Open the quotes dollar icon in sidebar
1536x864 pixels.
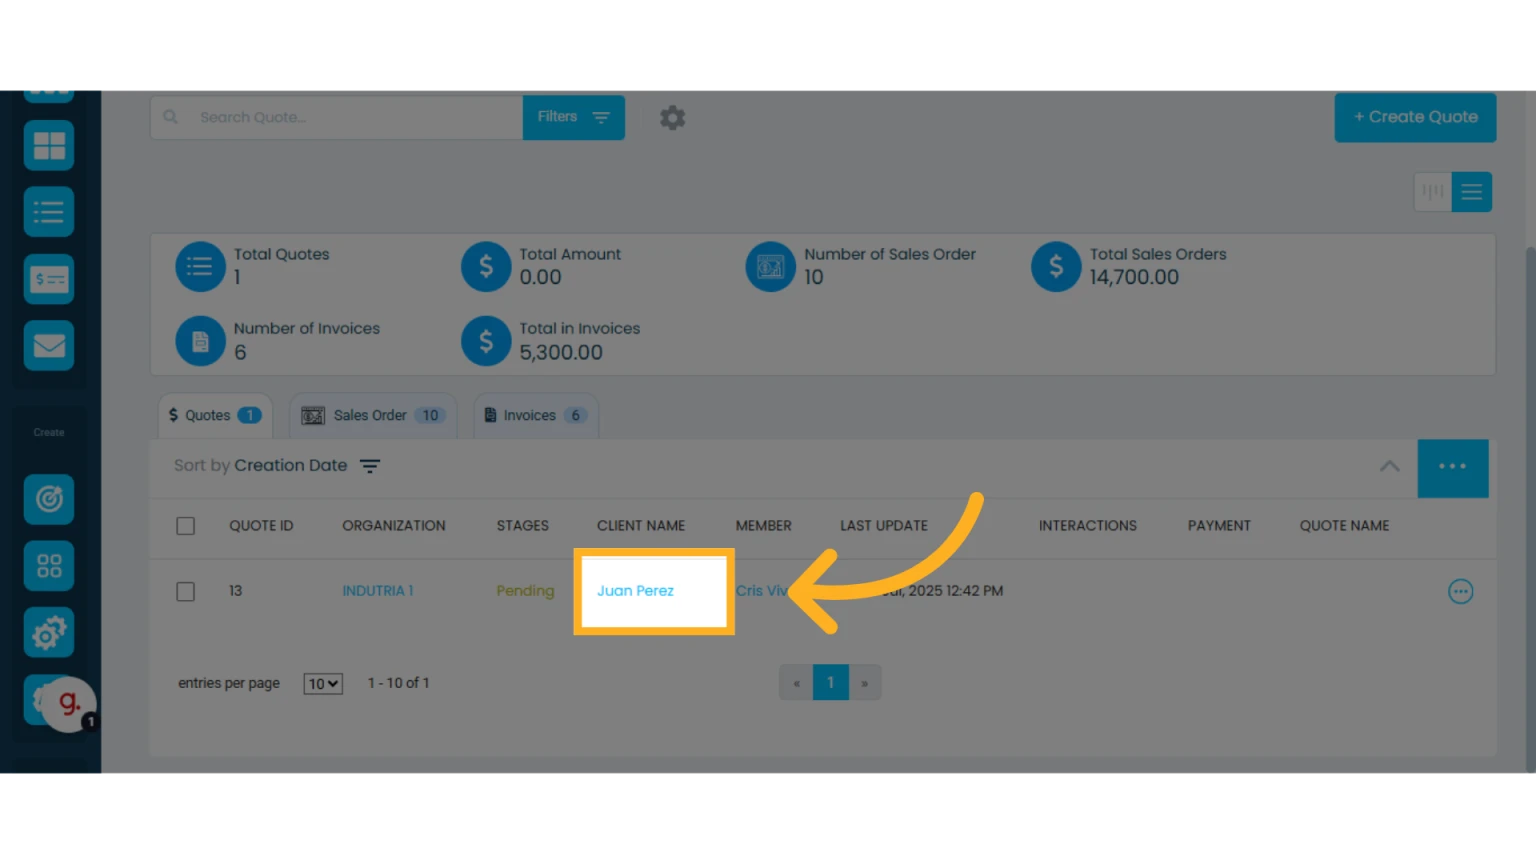coord(49,279)
